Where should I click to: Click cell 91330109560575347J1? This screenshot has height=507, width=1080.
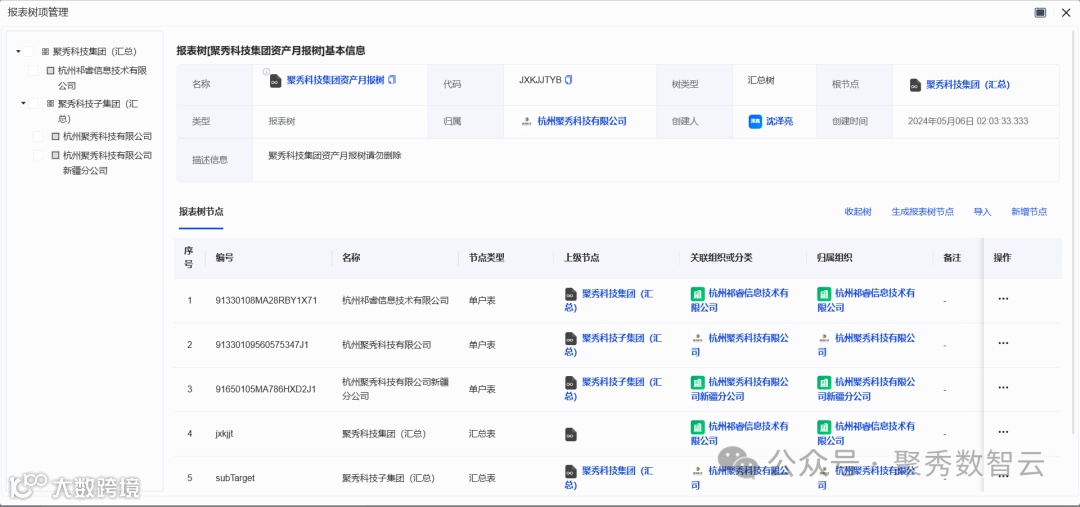click(x=262, y=344)
